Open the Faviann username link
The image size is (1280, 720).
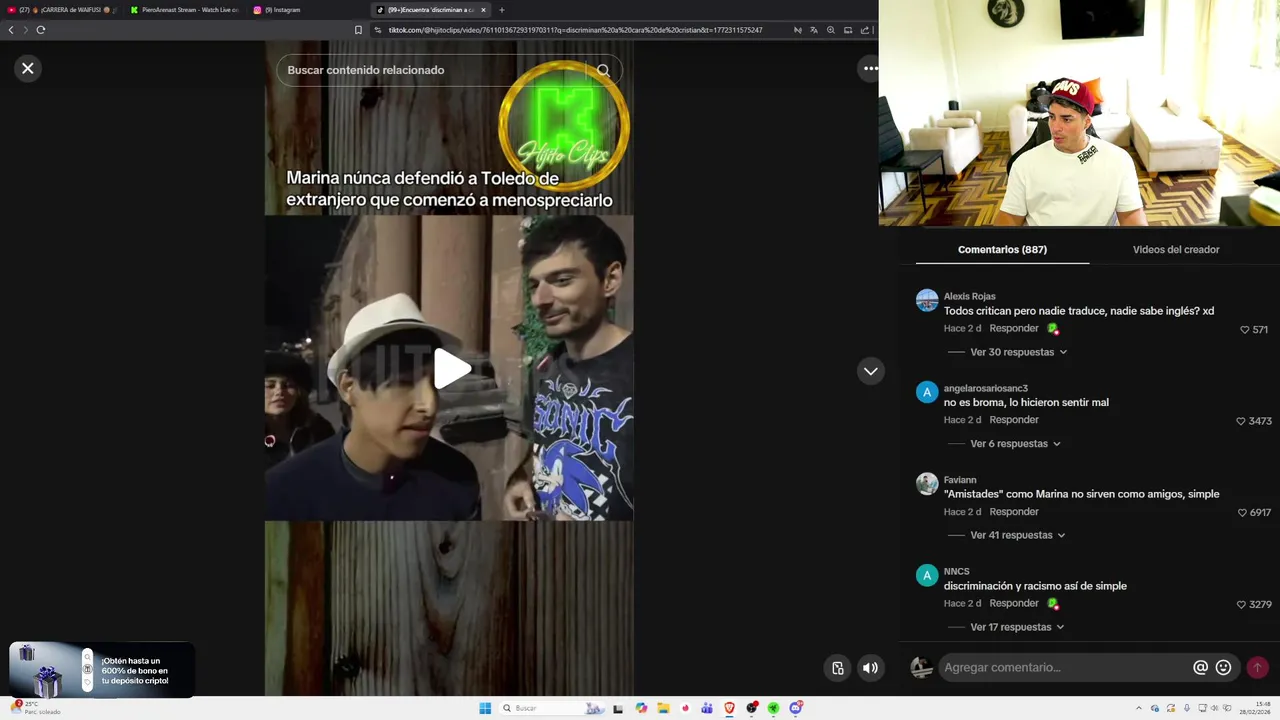(x=960, y=480)
